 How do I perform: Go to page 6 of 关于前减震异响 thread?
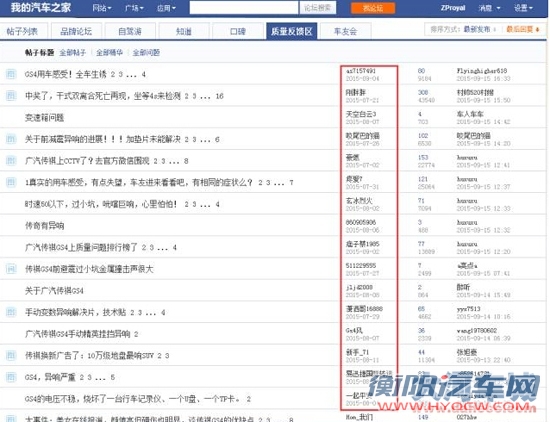click(x=217, y=140)
